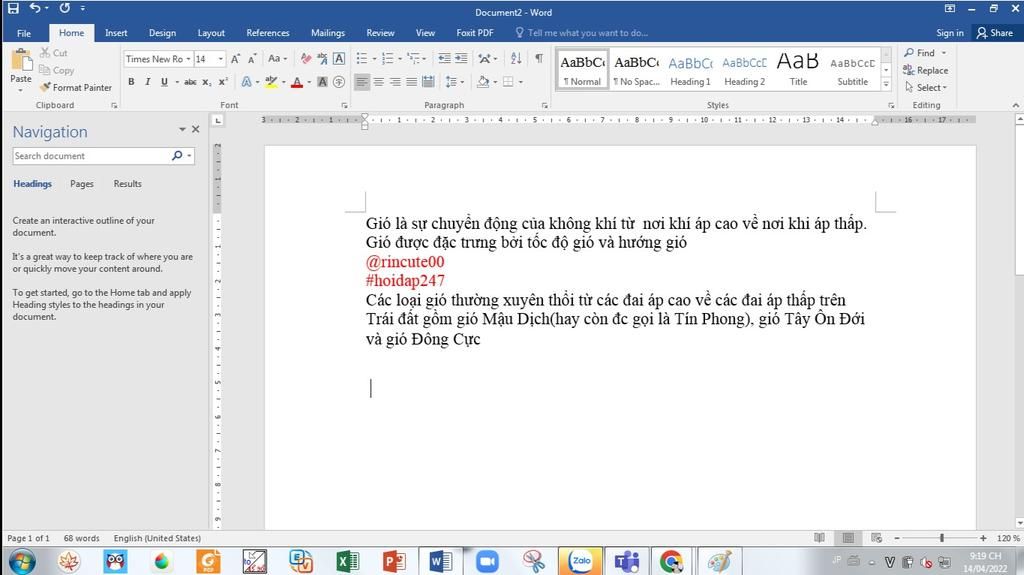Switch to the Design tab
Screen dimensions: 1024x575
point(162,33)
